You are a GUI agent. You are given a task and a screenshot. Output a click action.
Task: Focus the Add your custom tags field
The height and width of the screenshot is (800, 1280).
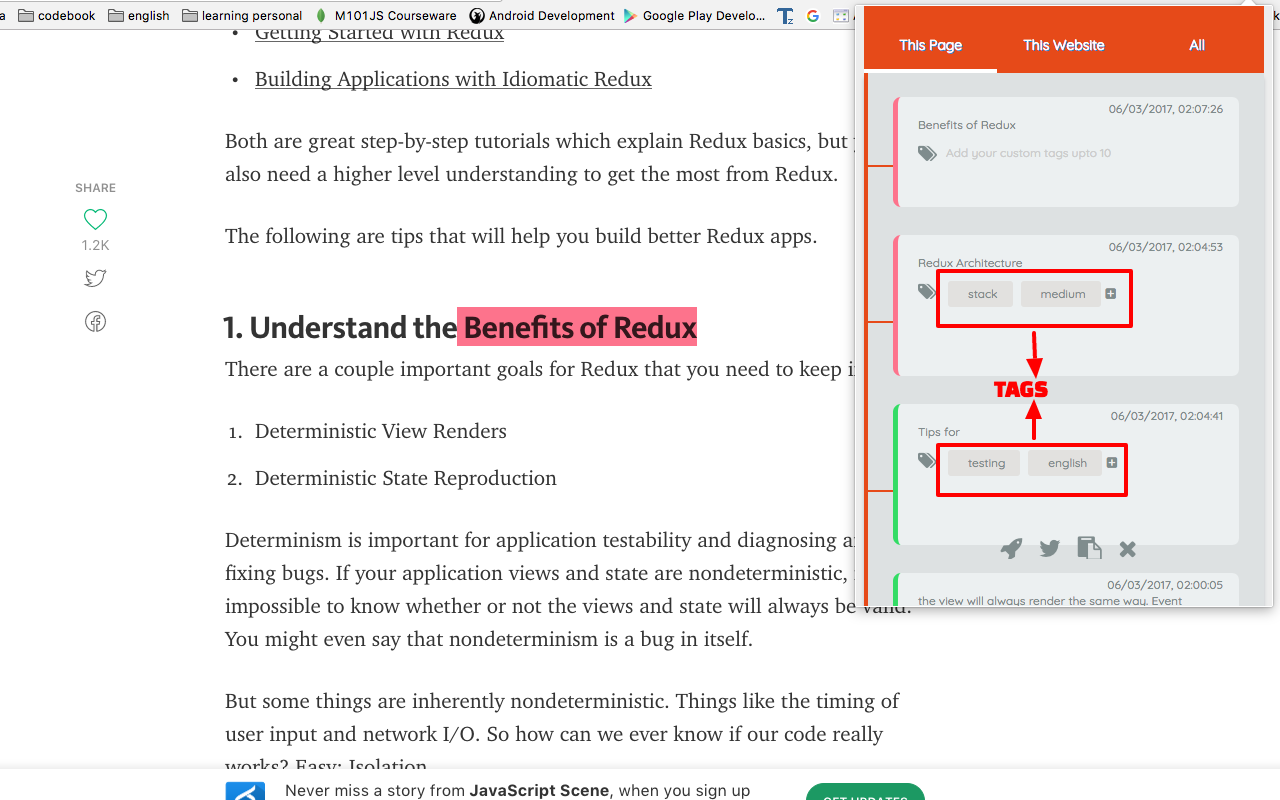1028,153
